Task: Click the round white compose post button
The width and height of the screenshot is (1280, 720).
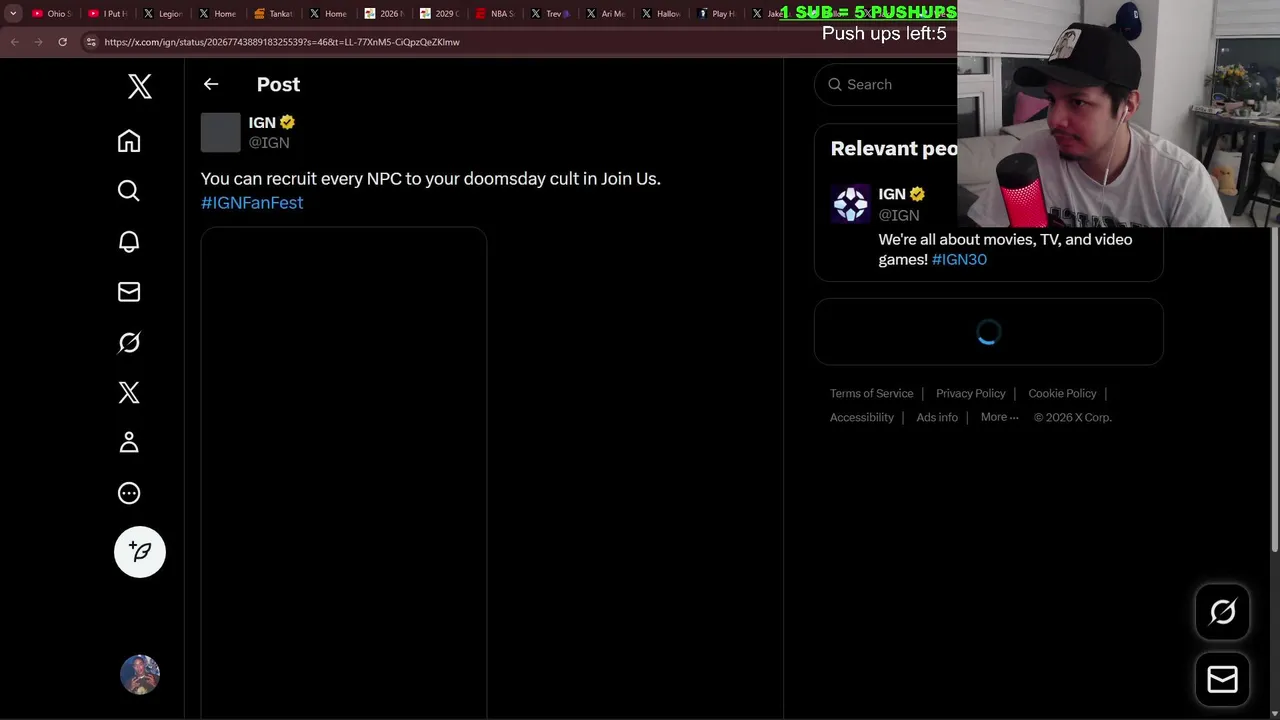Action: coord(140,552)
